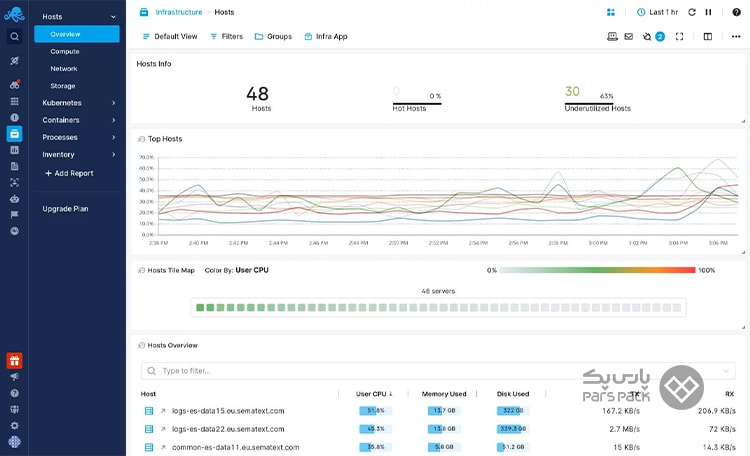Image resolution: width=750 pixels, height=456 pixels.
Task: Select Overview in Hosts menu
Action: (77, 34)
